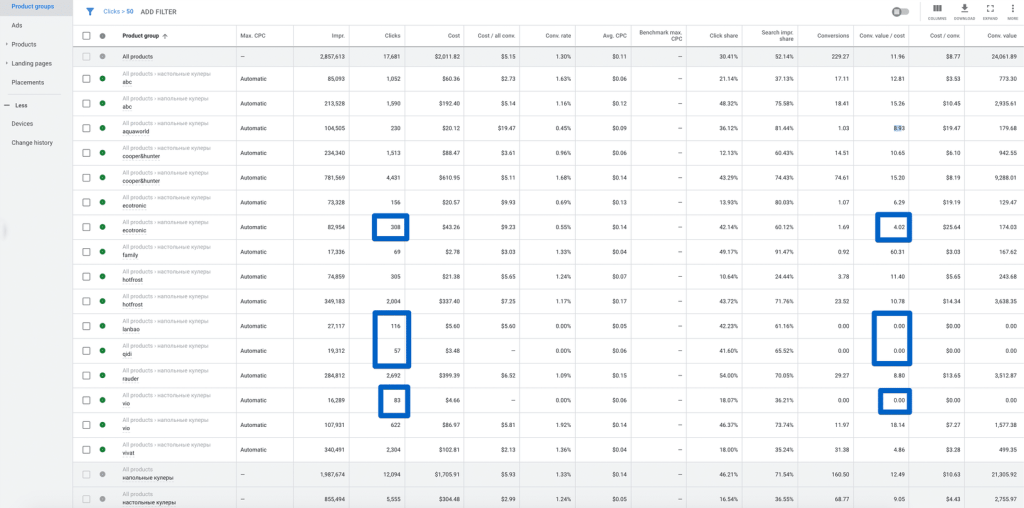Click the ADD FILTER button

tap(161, 12)
